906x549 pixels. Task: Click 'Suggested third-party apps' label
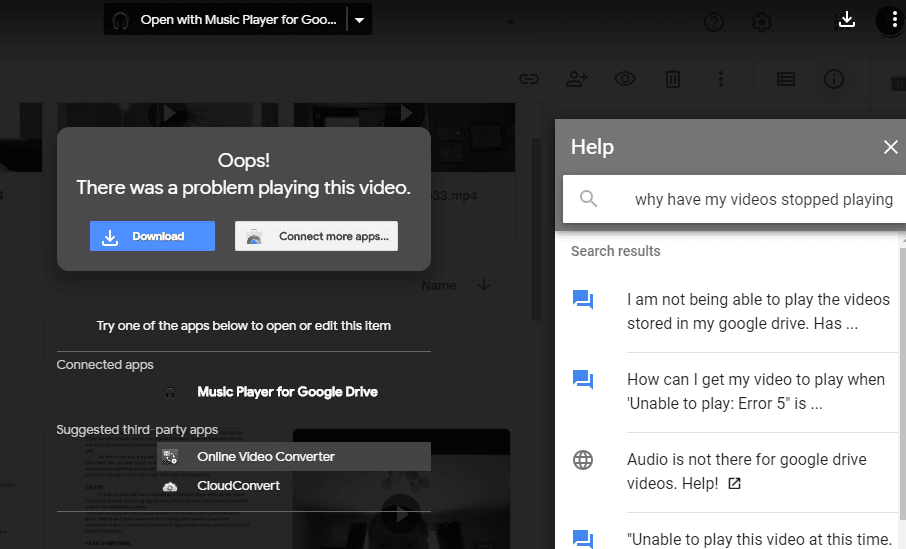click(x=137, y=430)
